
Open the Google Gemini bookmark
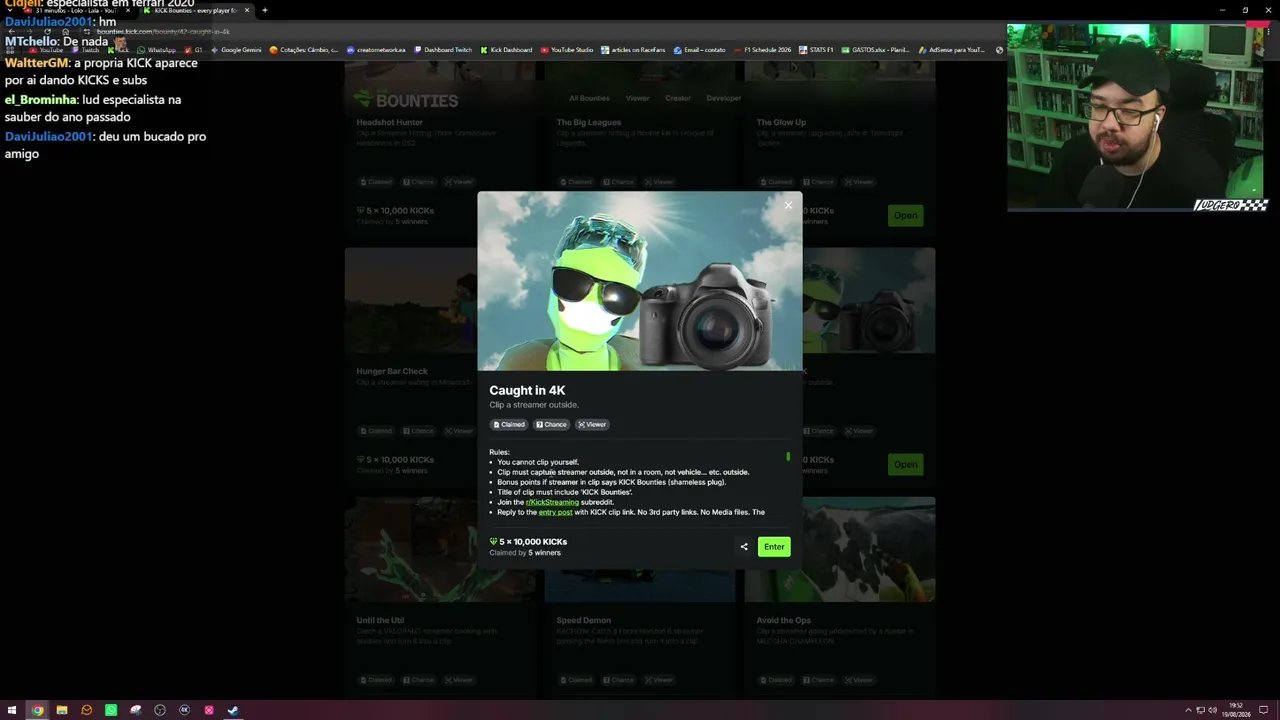point(236,50)
